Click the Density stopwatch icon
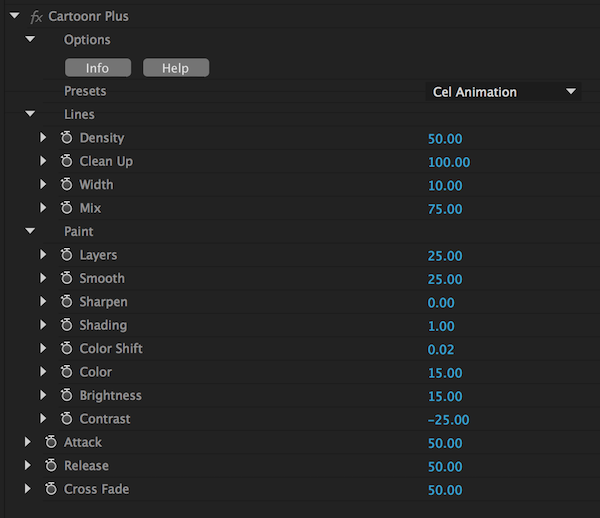The image size is (600, 518). pyautogui.click(x=67, y=138)
